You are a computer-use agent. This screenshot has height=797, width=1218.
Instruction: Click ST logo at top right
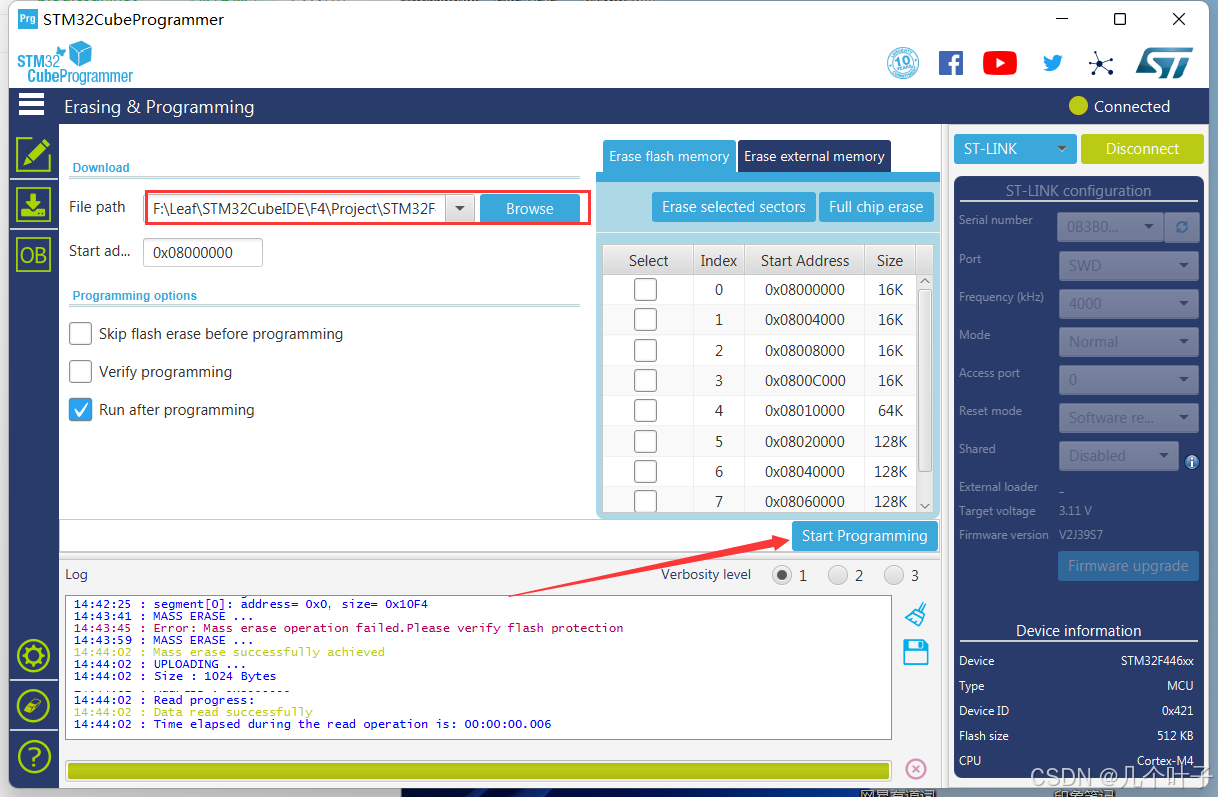coord(1164,63)
